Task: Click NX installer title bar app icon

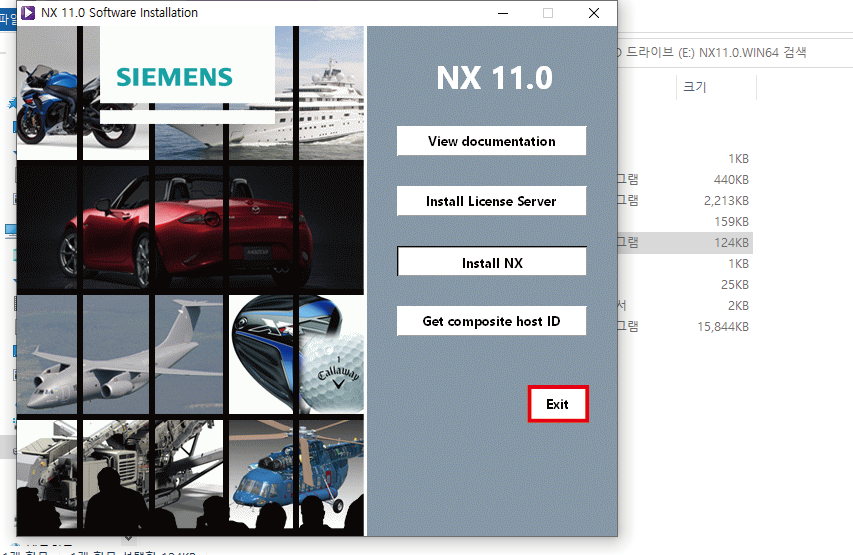Action: point(28,13)
